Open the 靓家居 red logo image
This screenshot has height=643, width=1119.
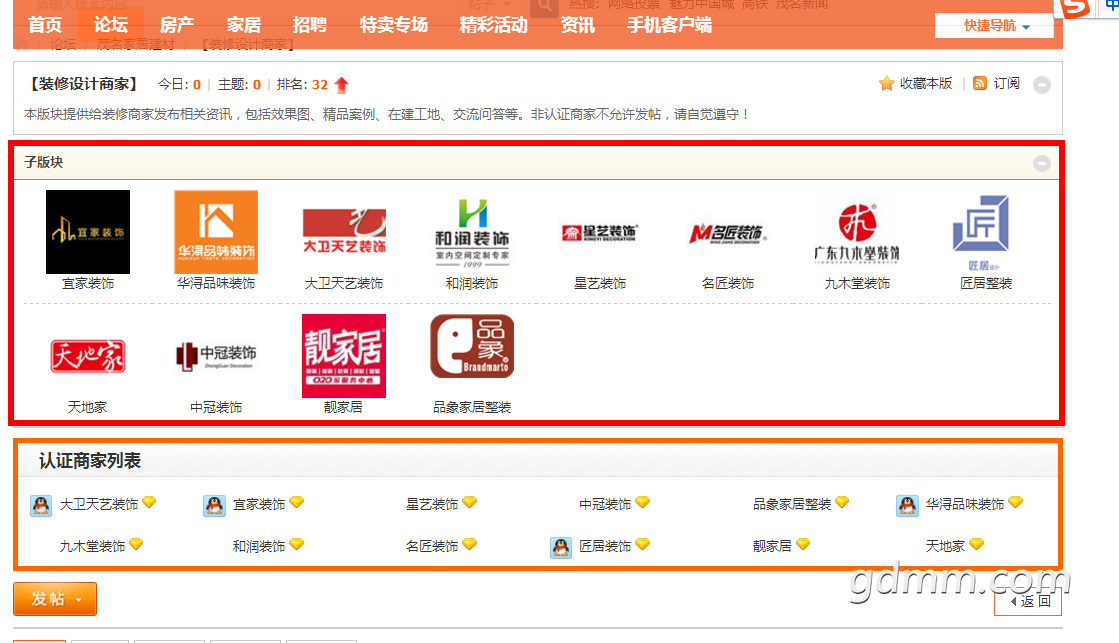[x=344, y=355]
